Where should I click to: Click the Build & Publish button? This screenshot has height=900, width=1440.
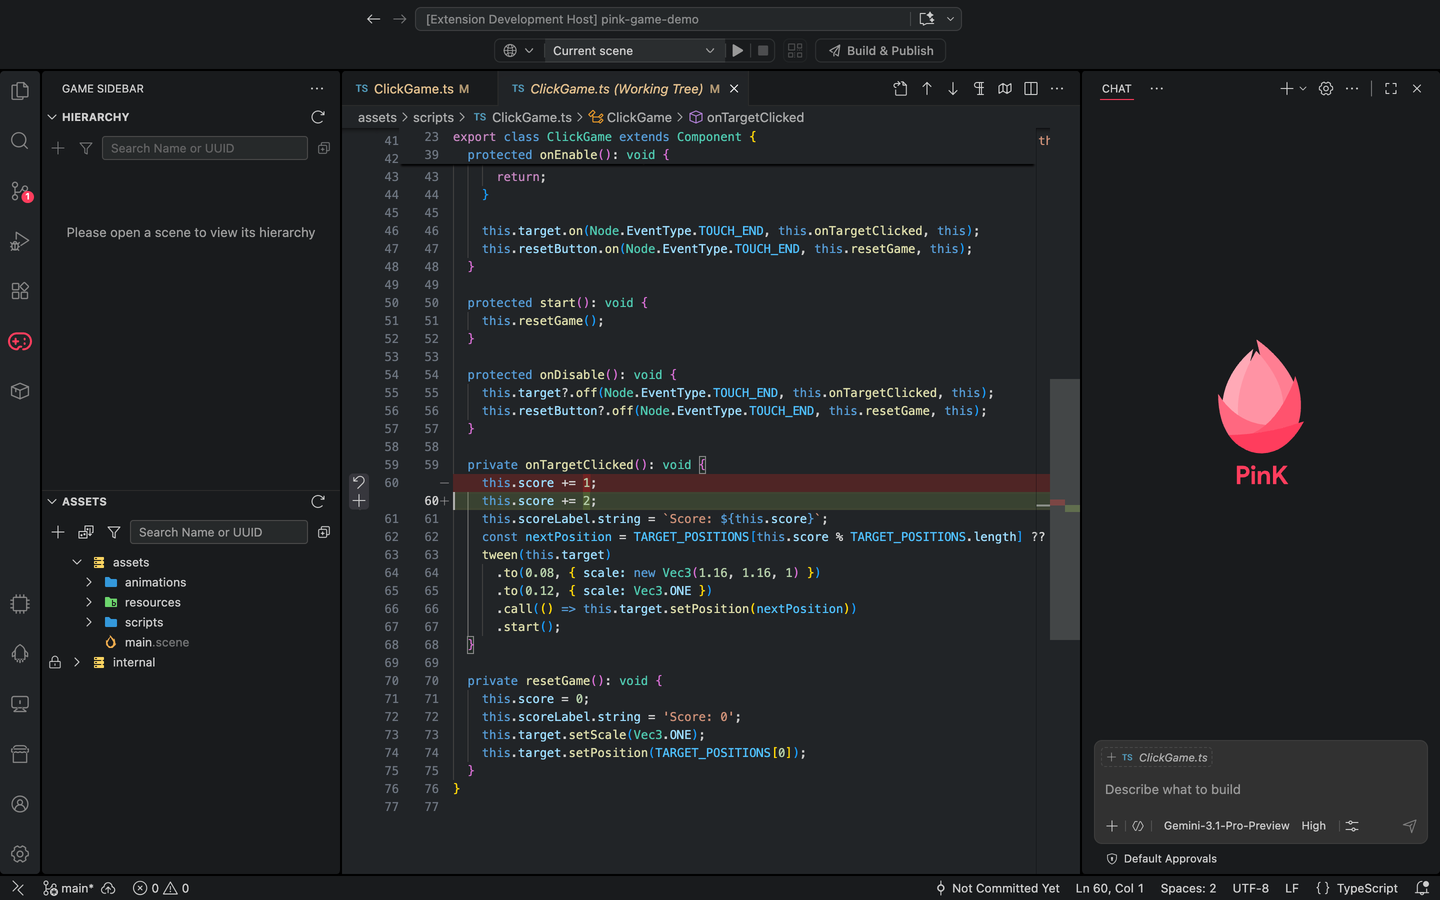[x=881, y=51]
